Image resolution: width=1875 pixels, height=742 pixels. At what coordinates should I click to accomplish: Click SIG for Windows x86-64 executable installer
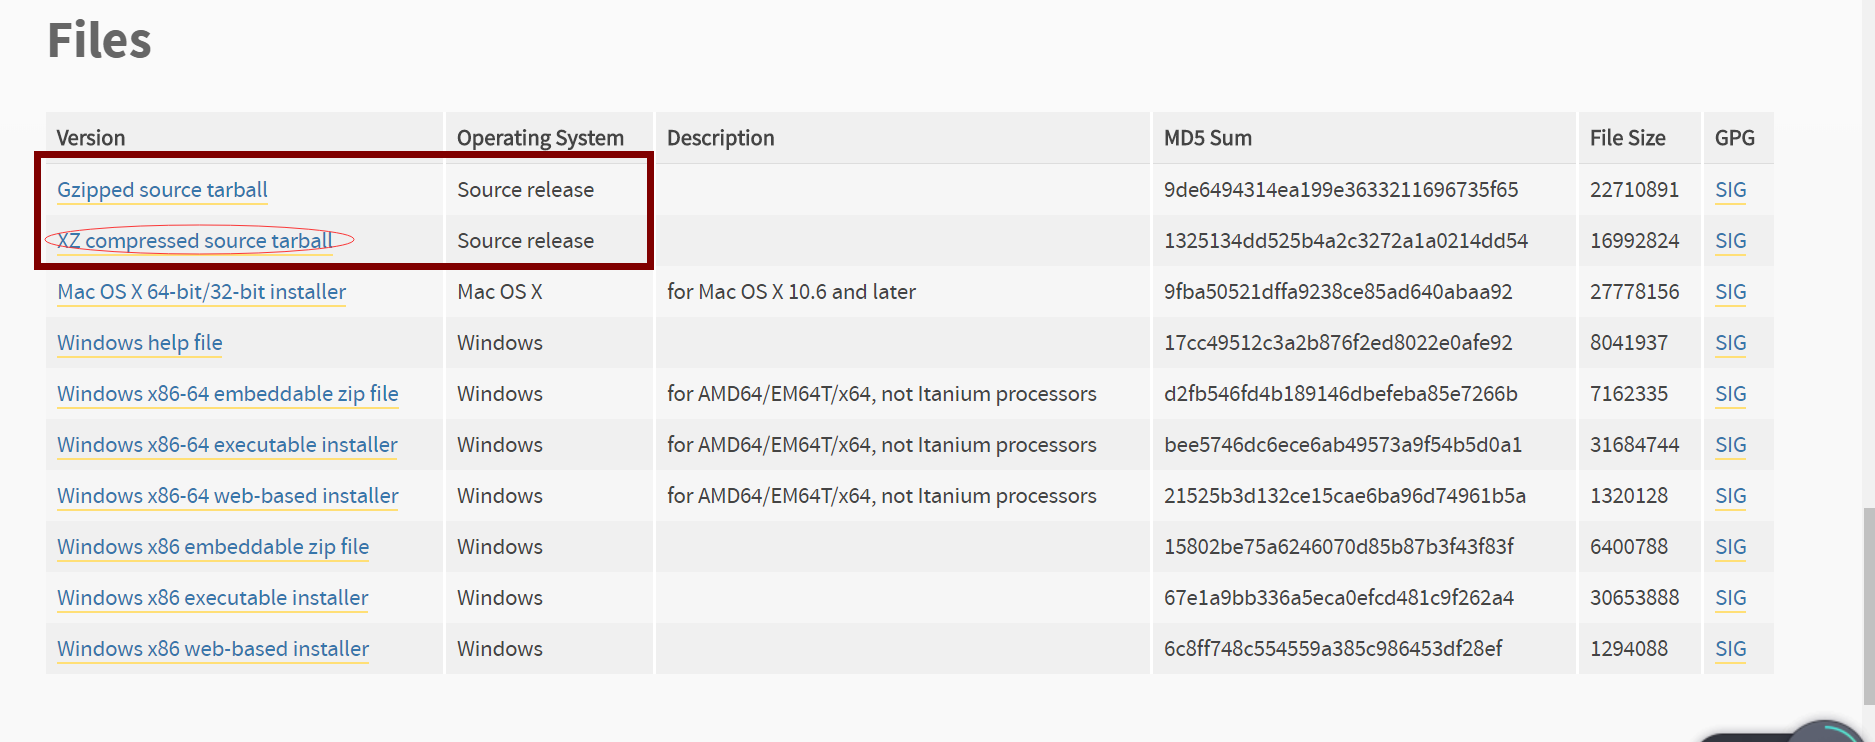pos(1730,445)
